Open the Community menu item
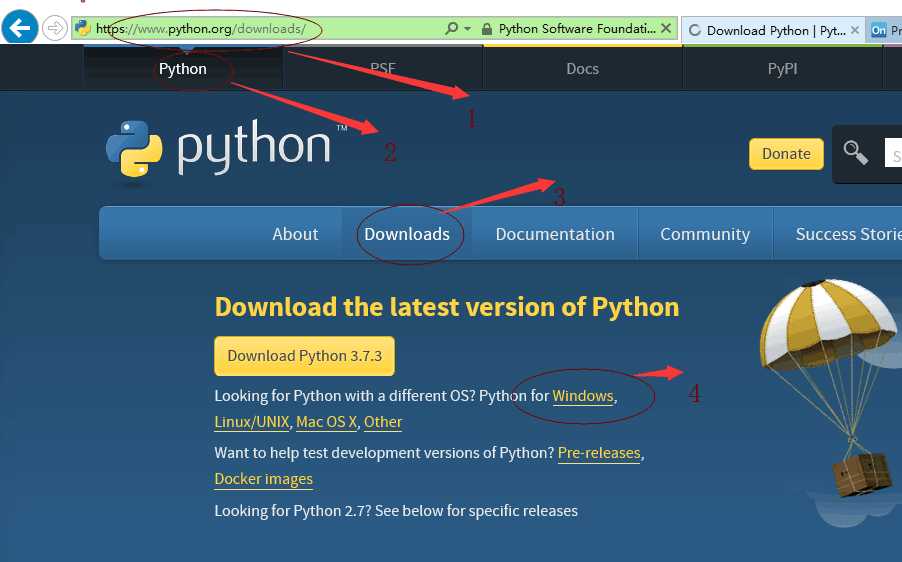Image resolution: width=902 pixels, height=562 pixels. pos(705,234)
